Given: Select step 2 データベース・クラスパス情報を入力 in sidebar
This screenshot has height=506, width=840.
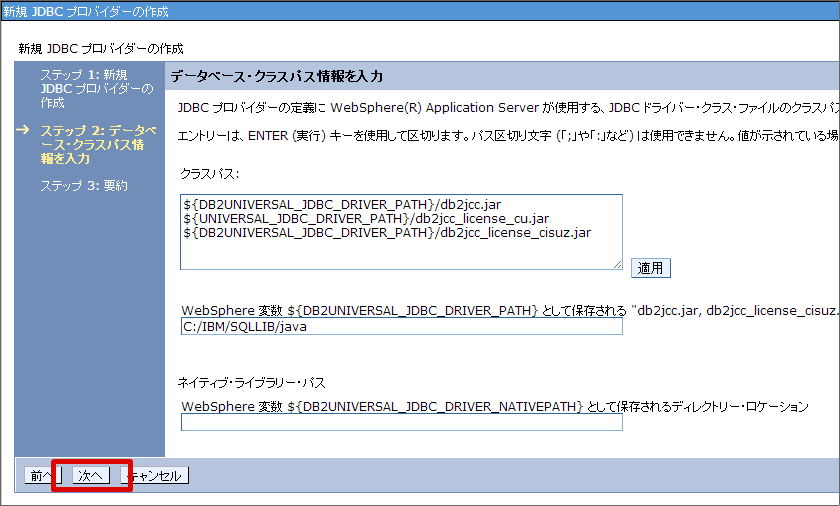Looking at the screenshot, I should [99, 145].
